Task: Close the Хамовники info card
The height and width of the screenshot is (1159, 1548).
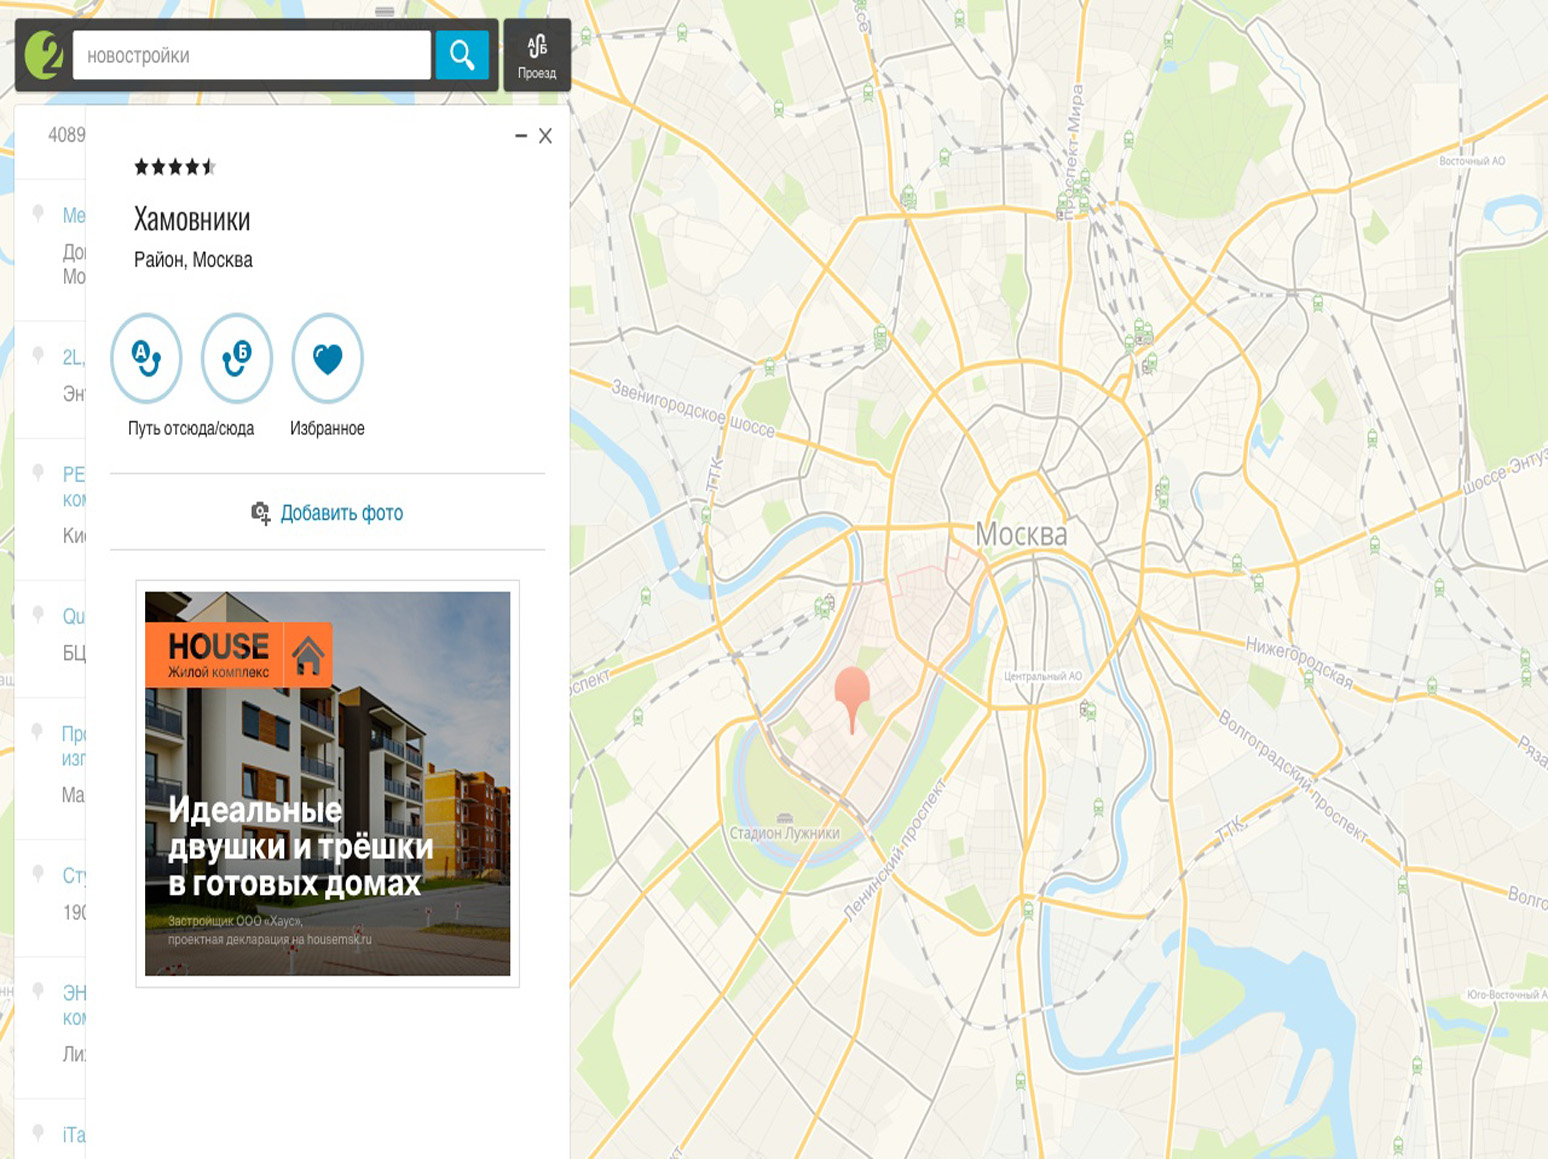Action: pos(545,136)
